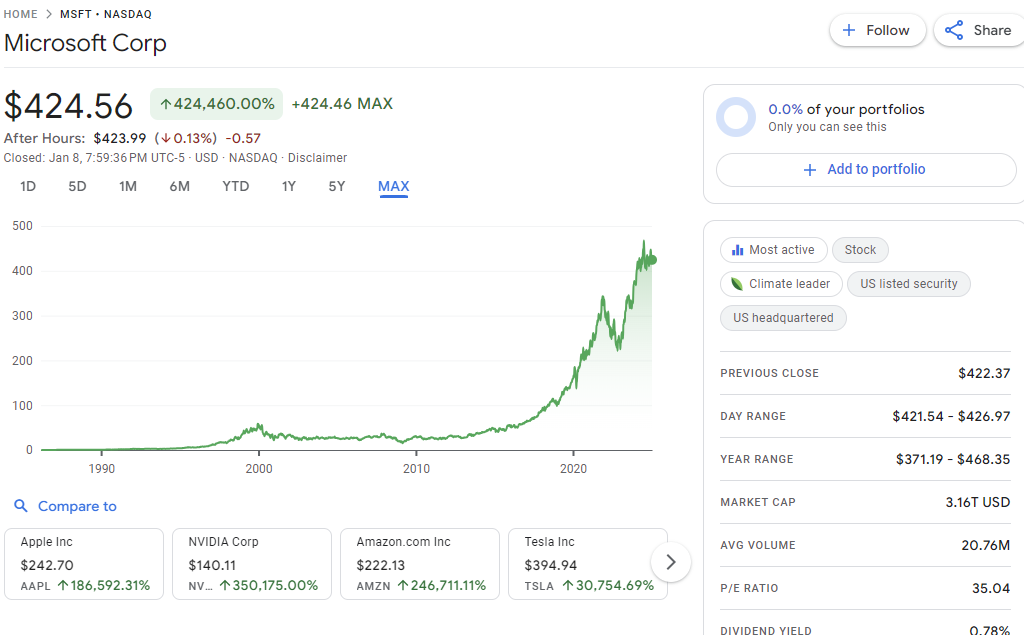This screenshot has height=635, width=1024.
Task: Follow Microsoft Corp stock
Action: click(878, 30)
